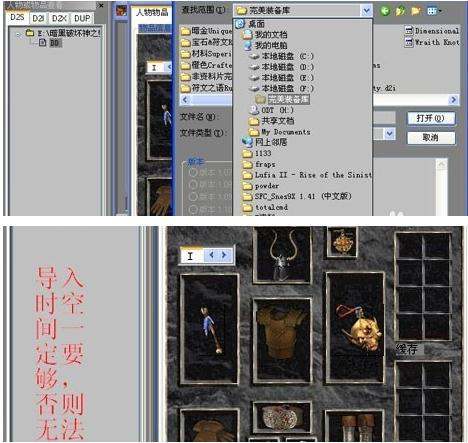This screenshot has height=443, width=468.
Task: Open the file type dropdown arrow
Action: (x=389, y=134)
